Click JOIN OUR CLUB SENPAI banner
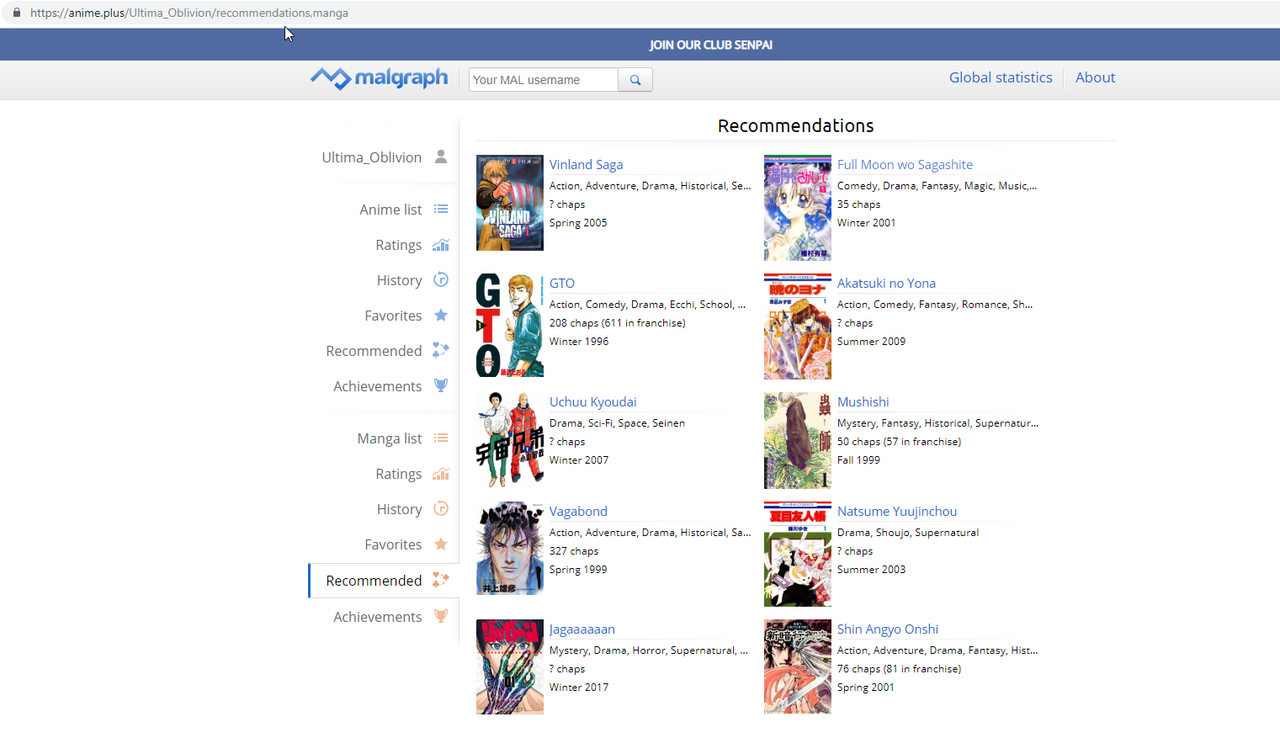The width and height of the screenshot is (1280, 738). tap(711, 45)
